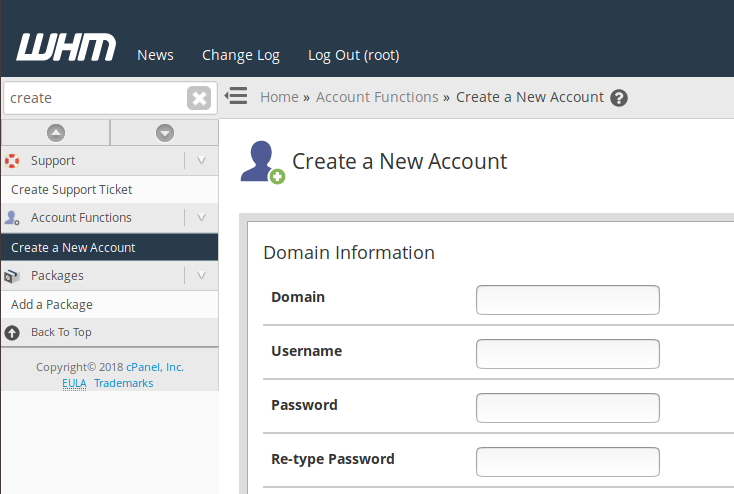Open Create Support Ticket link

[x=72, y=189]
